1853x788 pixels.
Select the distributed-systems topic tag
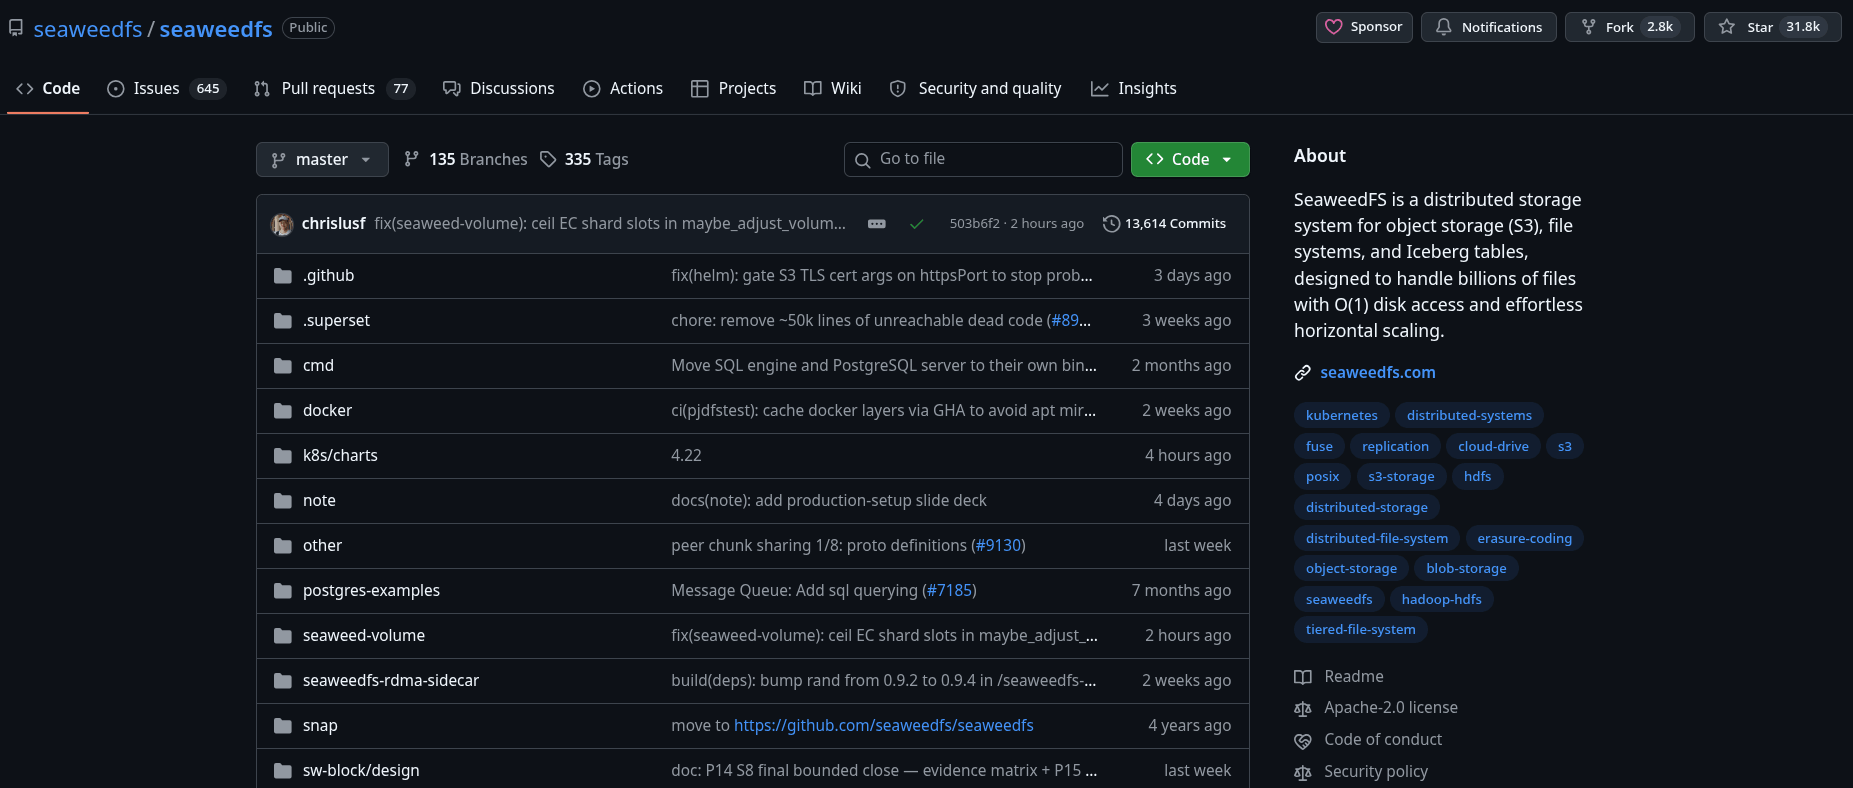click(x=1469, y=416)
